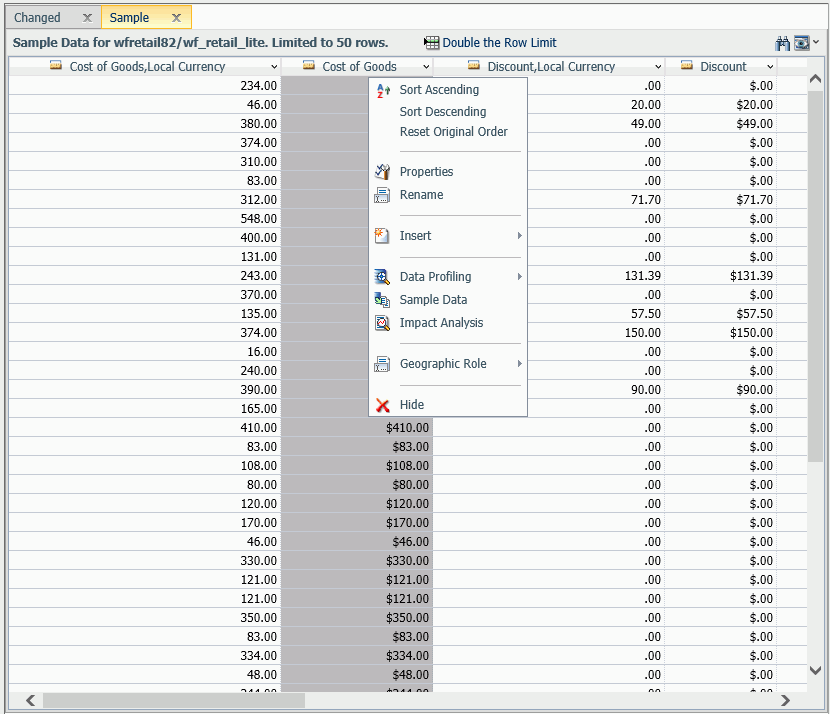Image resolution: width=830 pixels, height=714 pixels.
Task: Click the 548.00 local currency cell
Action: 145,219
